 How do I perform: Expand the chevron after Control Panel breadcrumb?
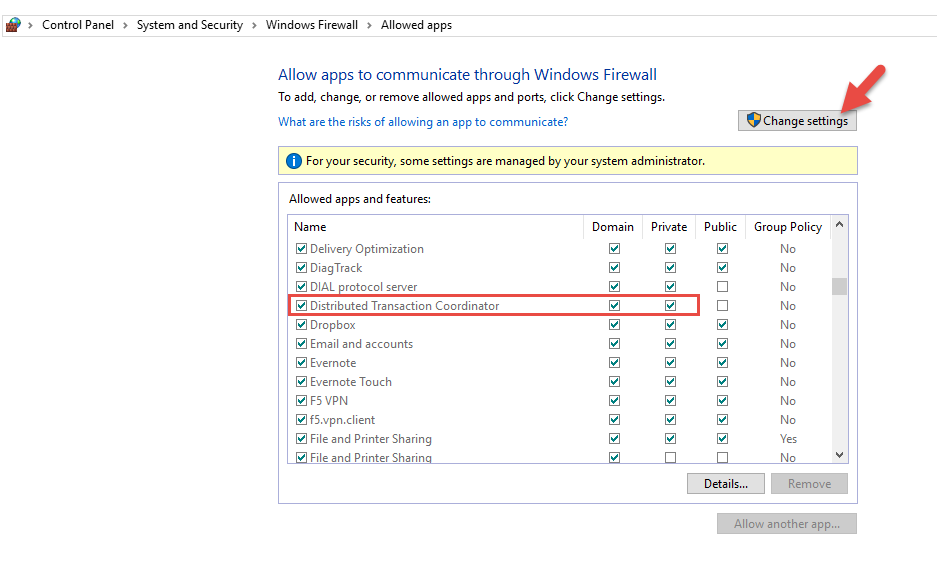tap(127, 25)
